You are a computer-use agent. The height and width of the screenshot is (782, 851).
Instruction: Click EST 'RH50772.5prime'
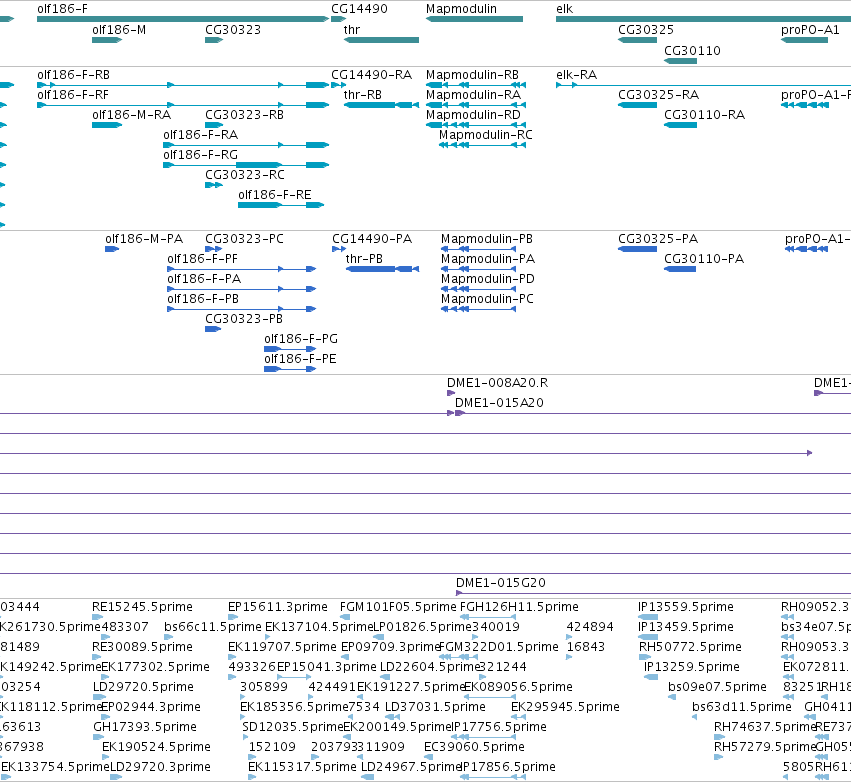[x=690, y=648]
